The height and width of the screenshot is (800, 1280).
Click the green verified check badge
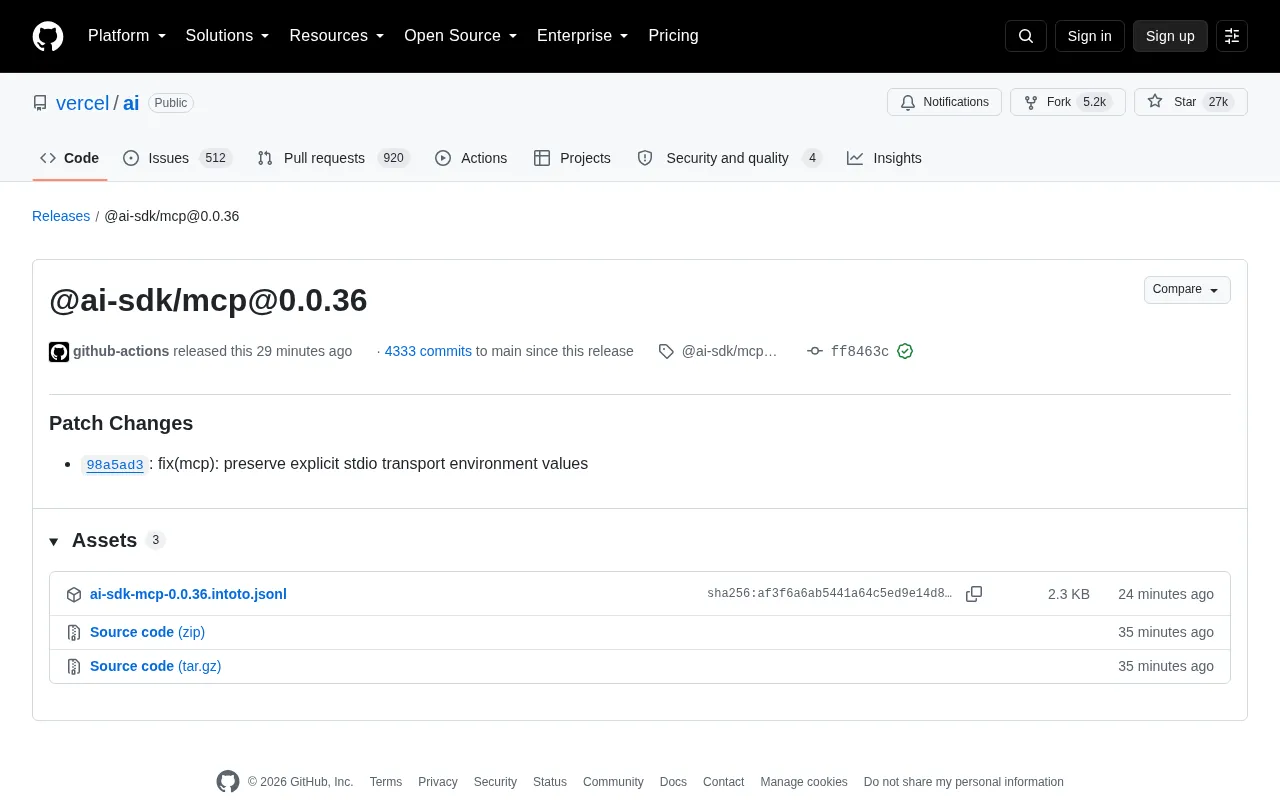tap(905, 351)
